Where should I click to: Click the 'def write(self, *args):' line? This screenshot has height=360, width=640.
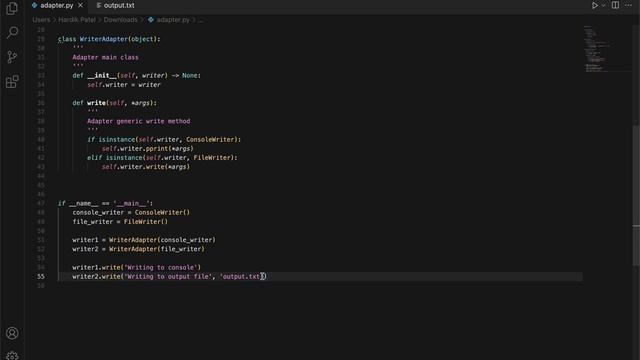pos(114,103)
